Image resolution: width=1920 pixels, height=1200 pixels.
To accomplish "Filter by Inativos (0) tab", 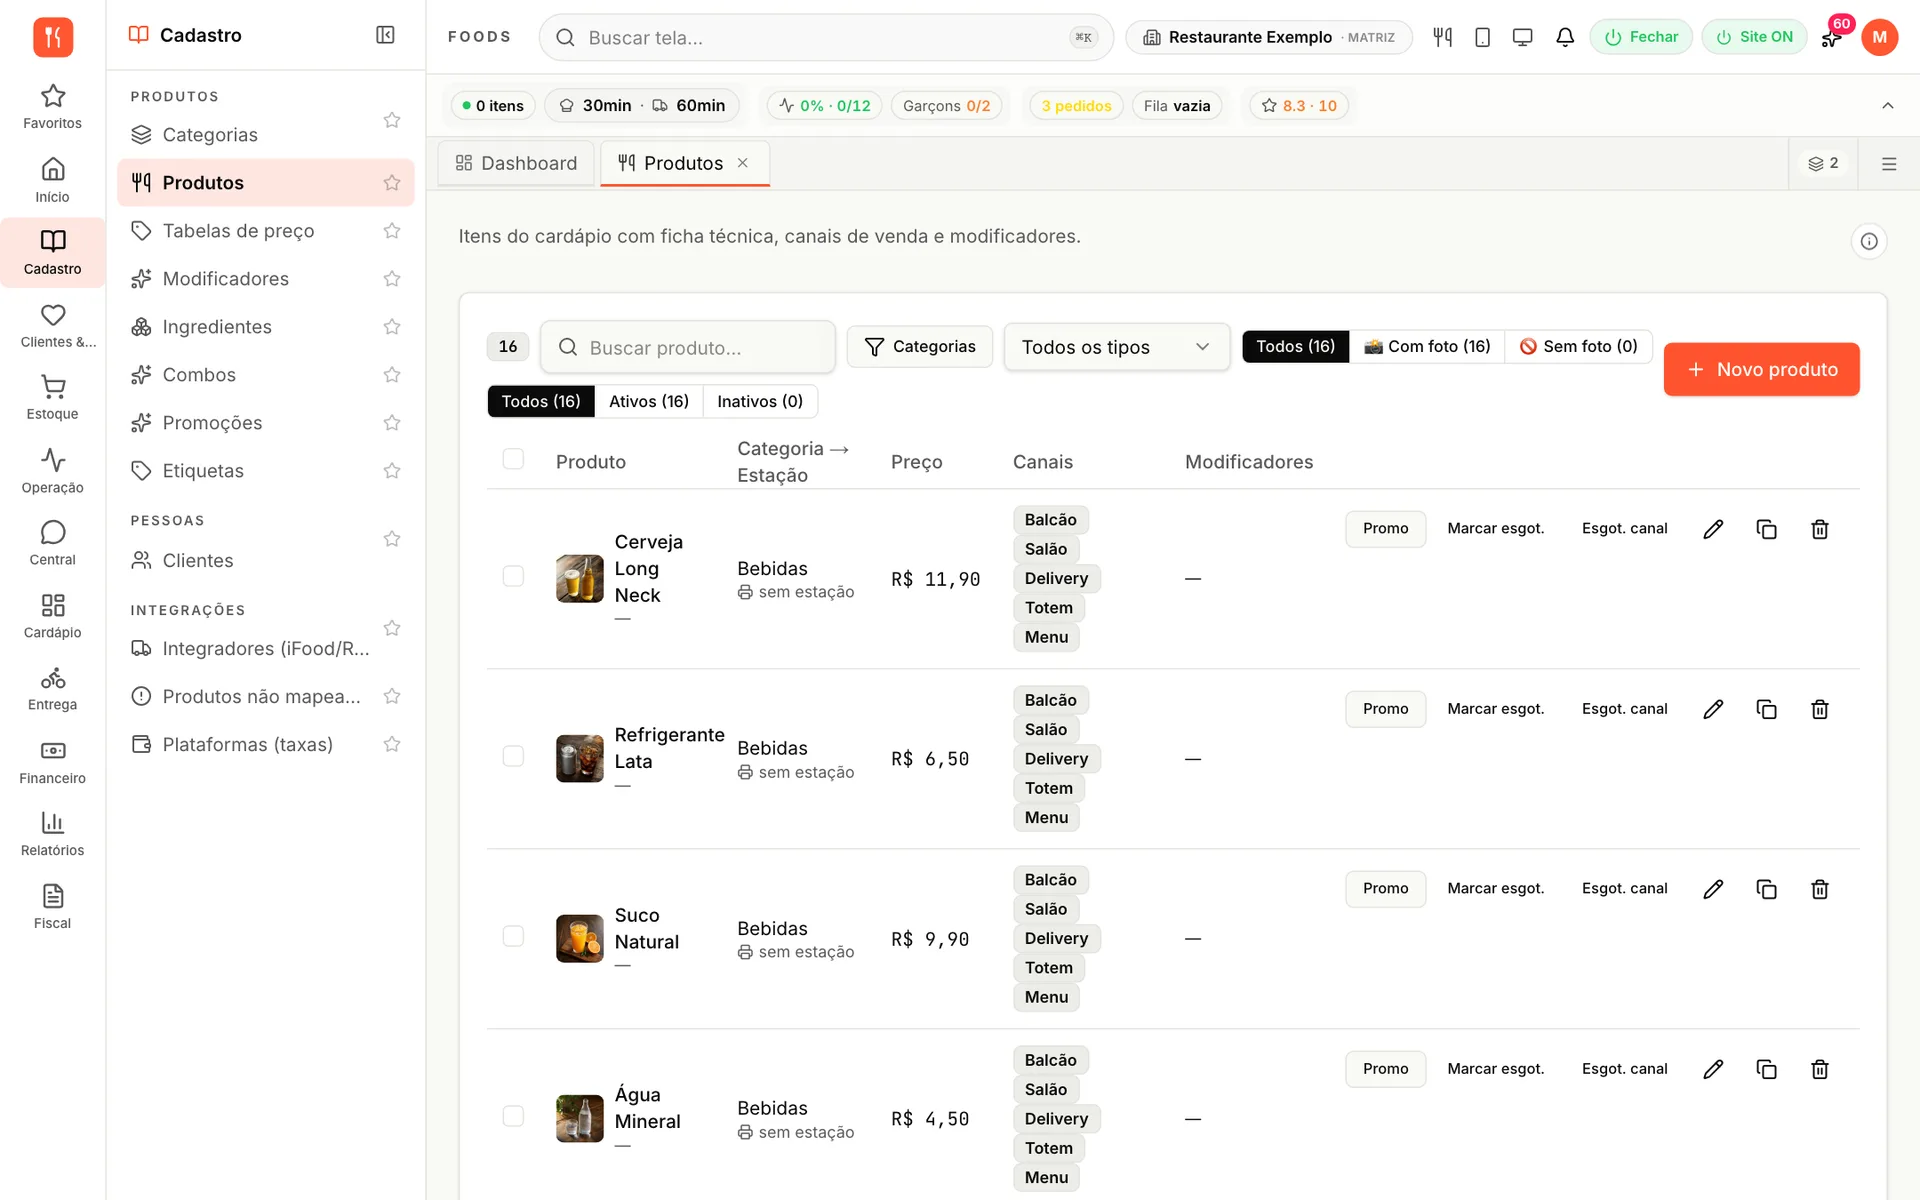I will [x=760, y=401].
